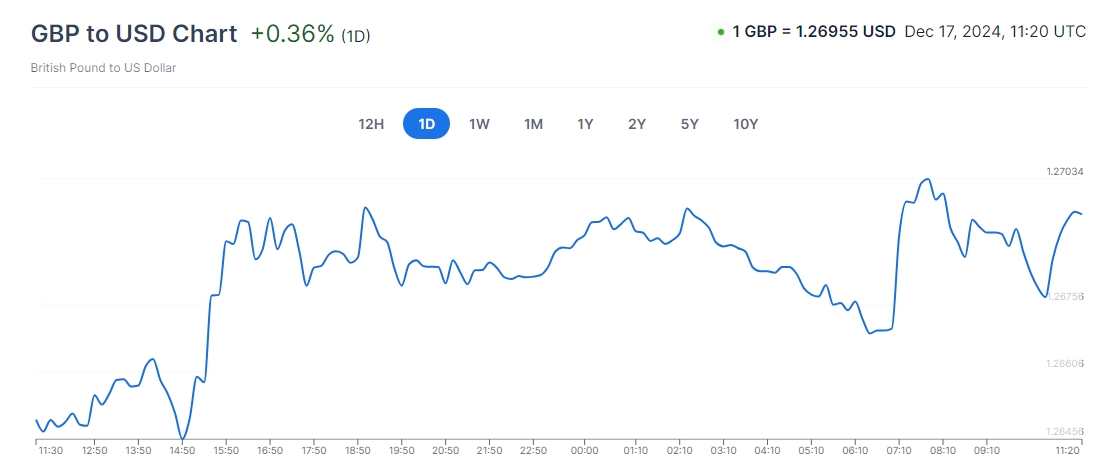Choose the 5Y time range
The height and width of the screenshot is (463, 1120).
689,124
